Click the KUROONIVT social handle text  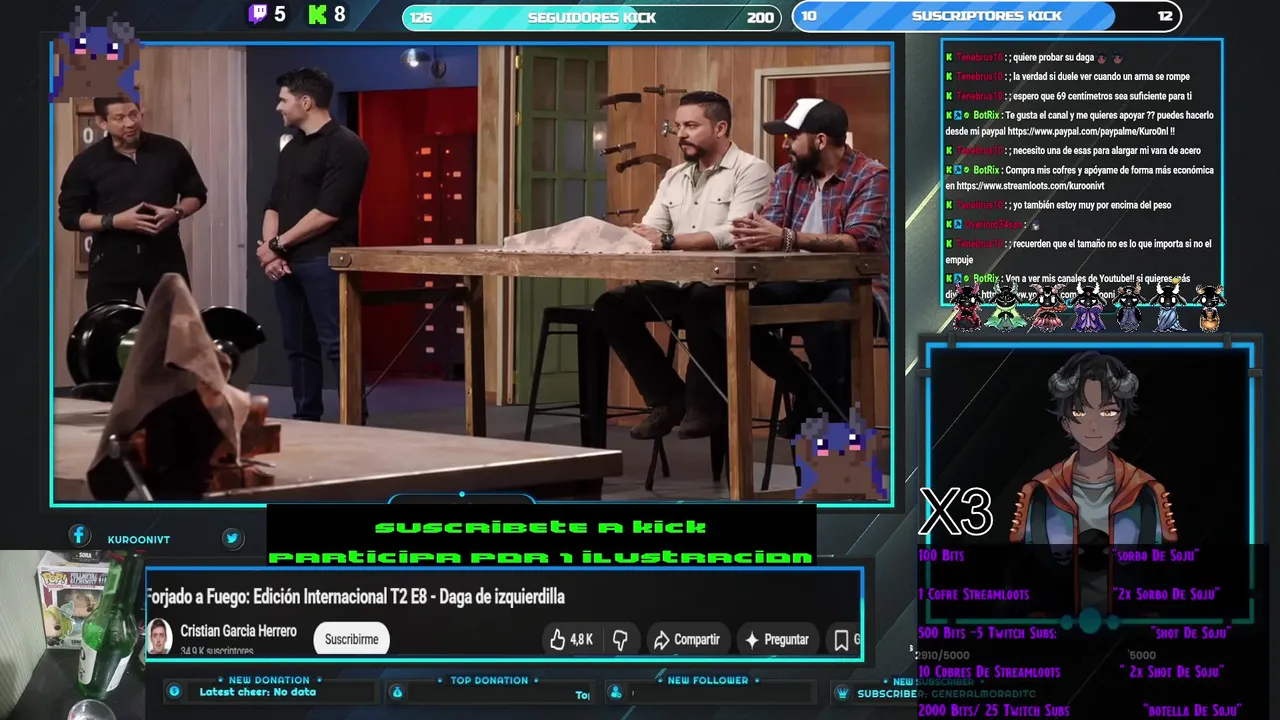[x=138, y=539]
